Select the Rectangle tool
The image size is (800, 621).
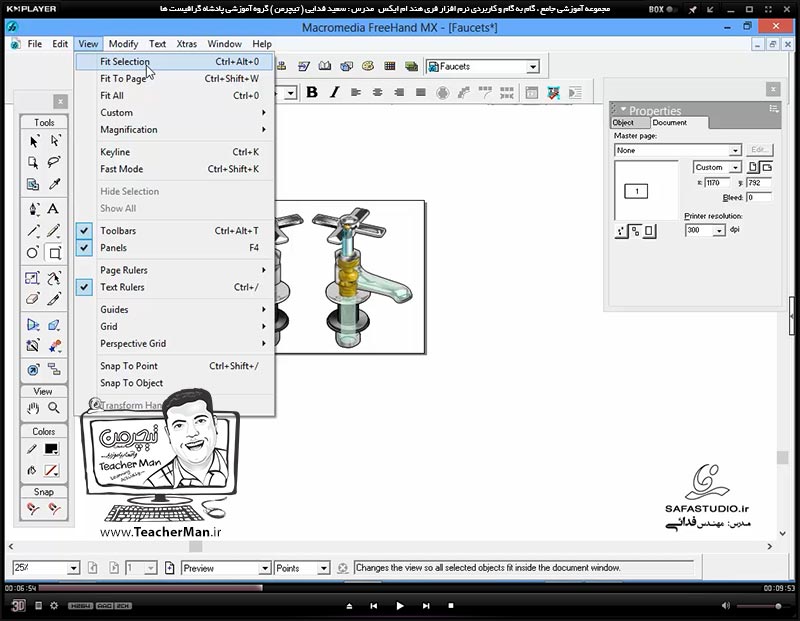coord(55,253)
